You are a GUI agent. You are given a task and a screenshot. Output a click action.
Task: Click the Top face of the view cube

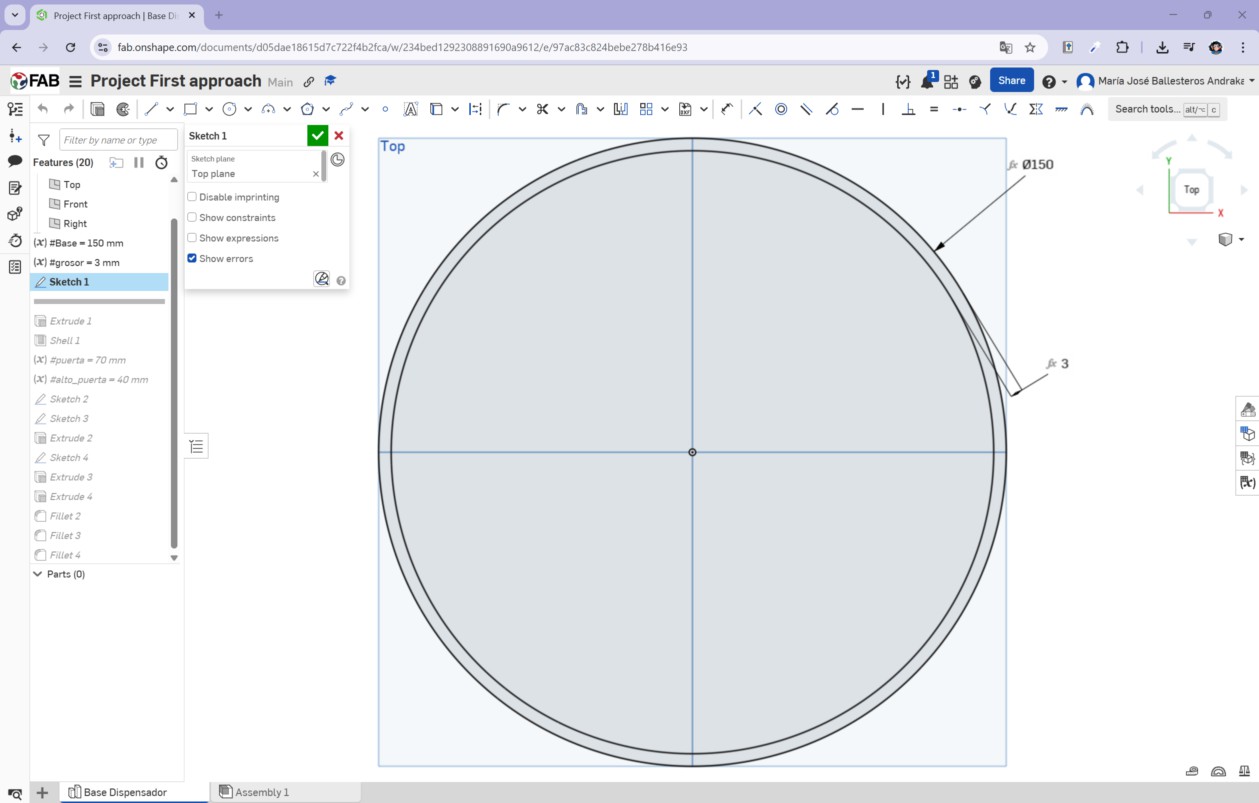(x=1191, y=189)
